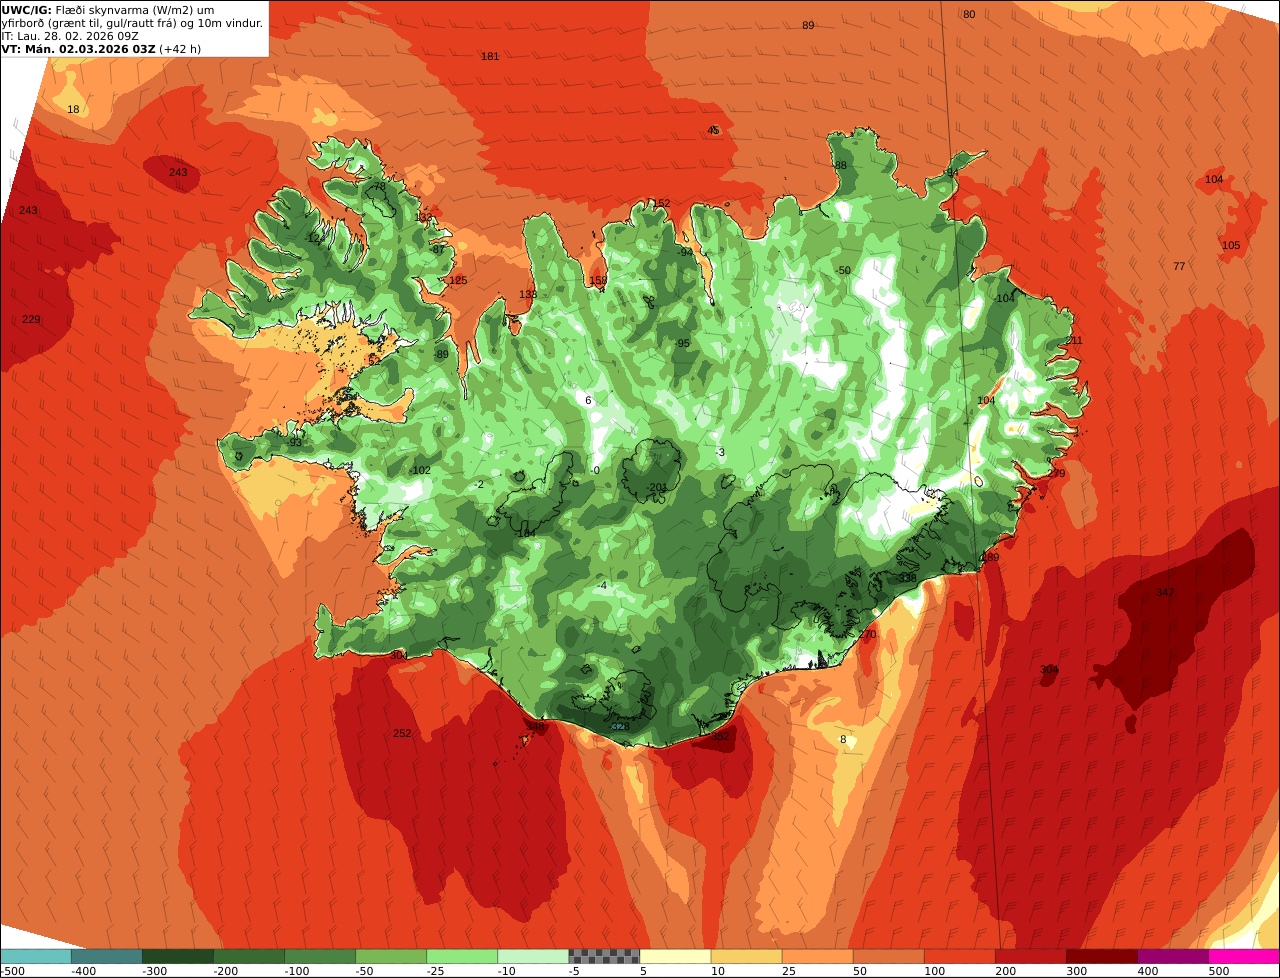This screenshot has width=1280, height=978.
Task: Pick legend swatch between 200 and 300
Action: tap(1029, 956)
